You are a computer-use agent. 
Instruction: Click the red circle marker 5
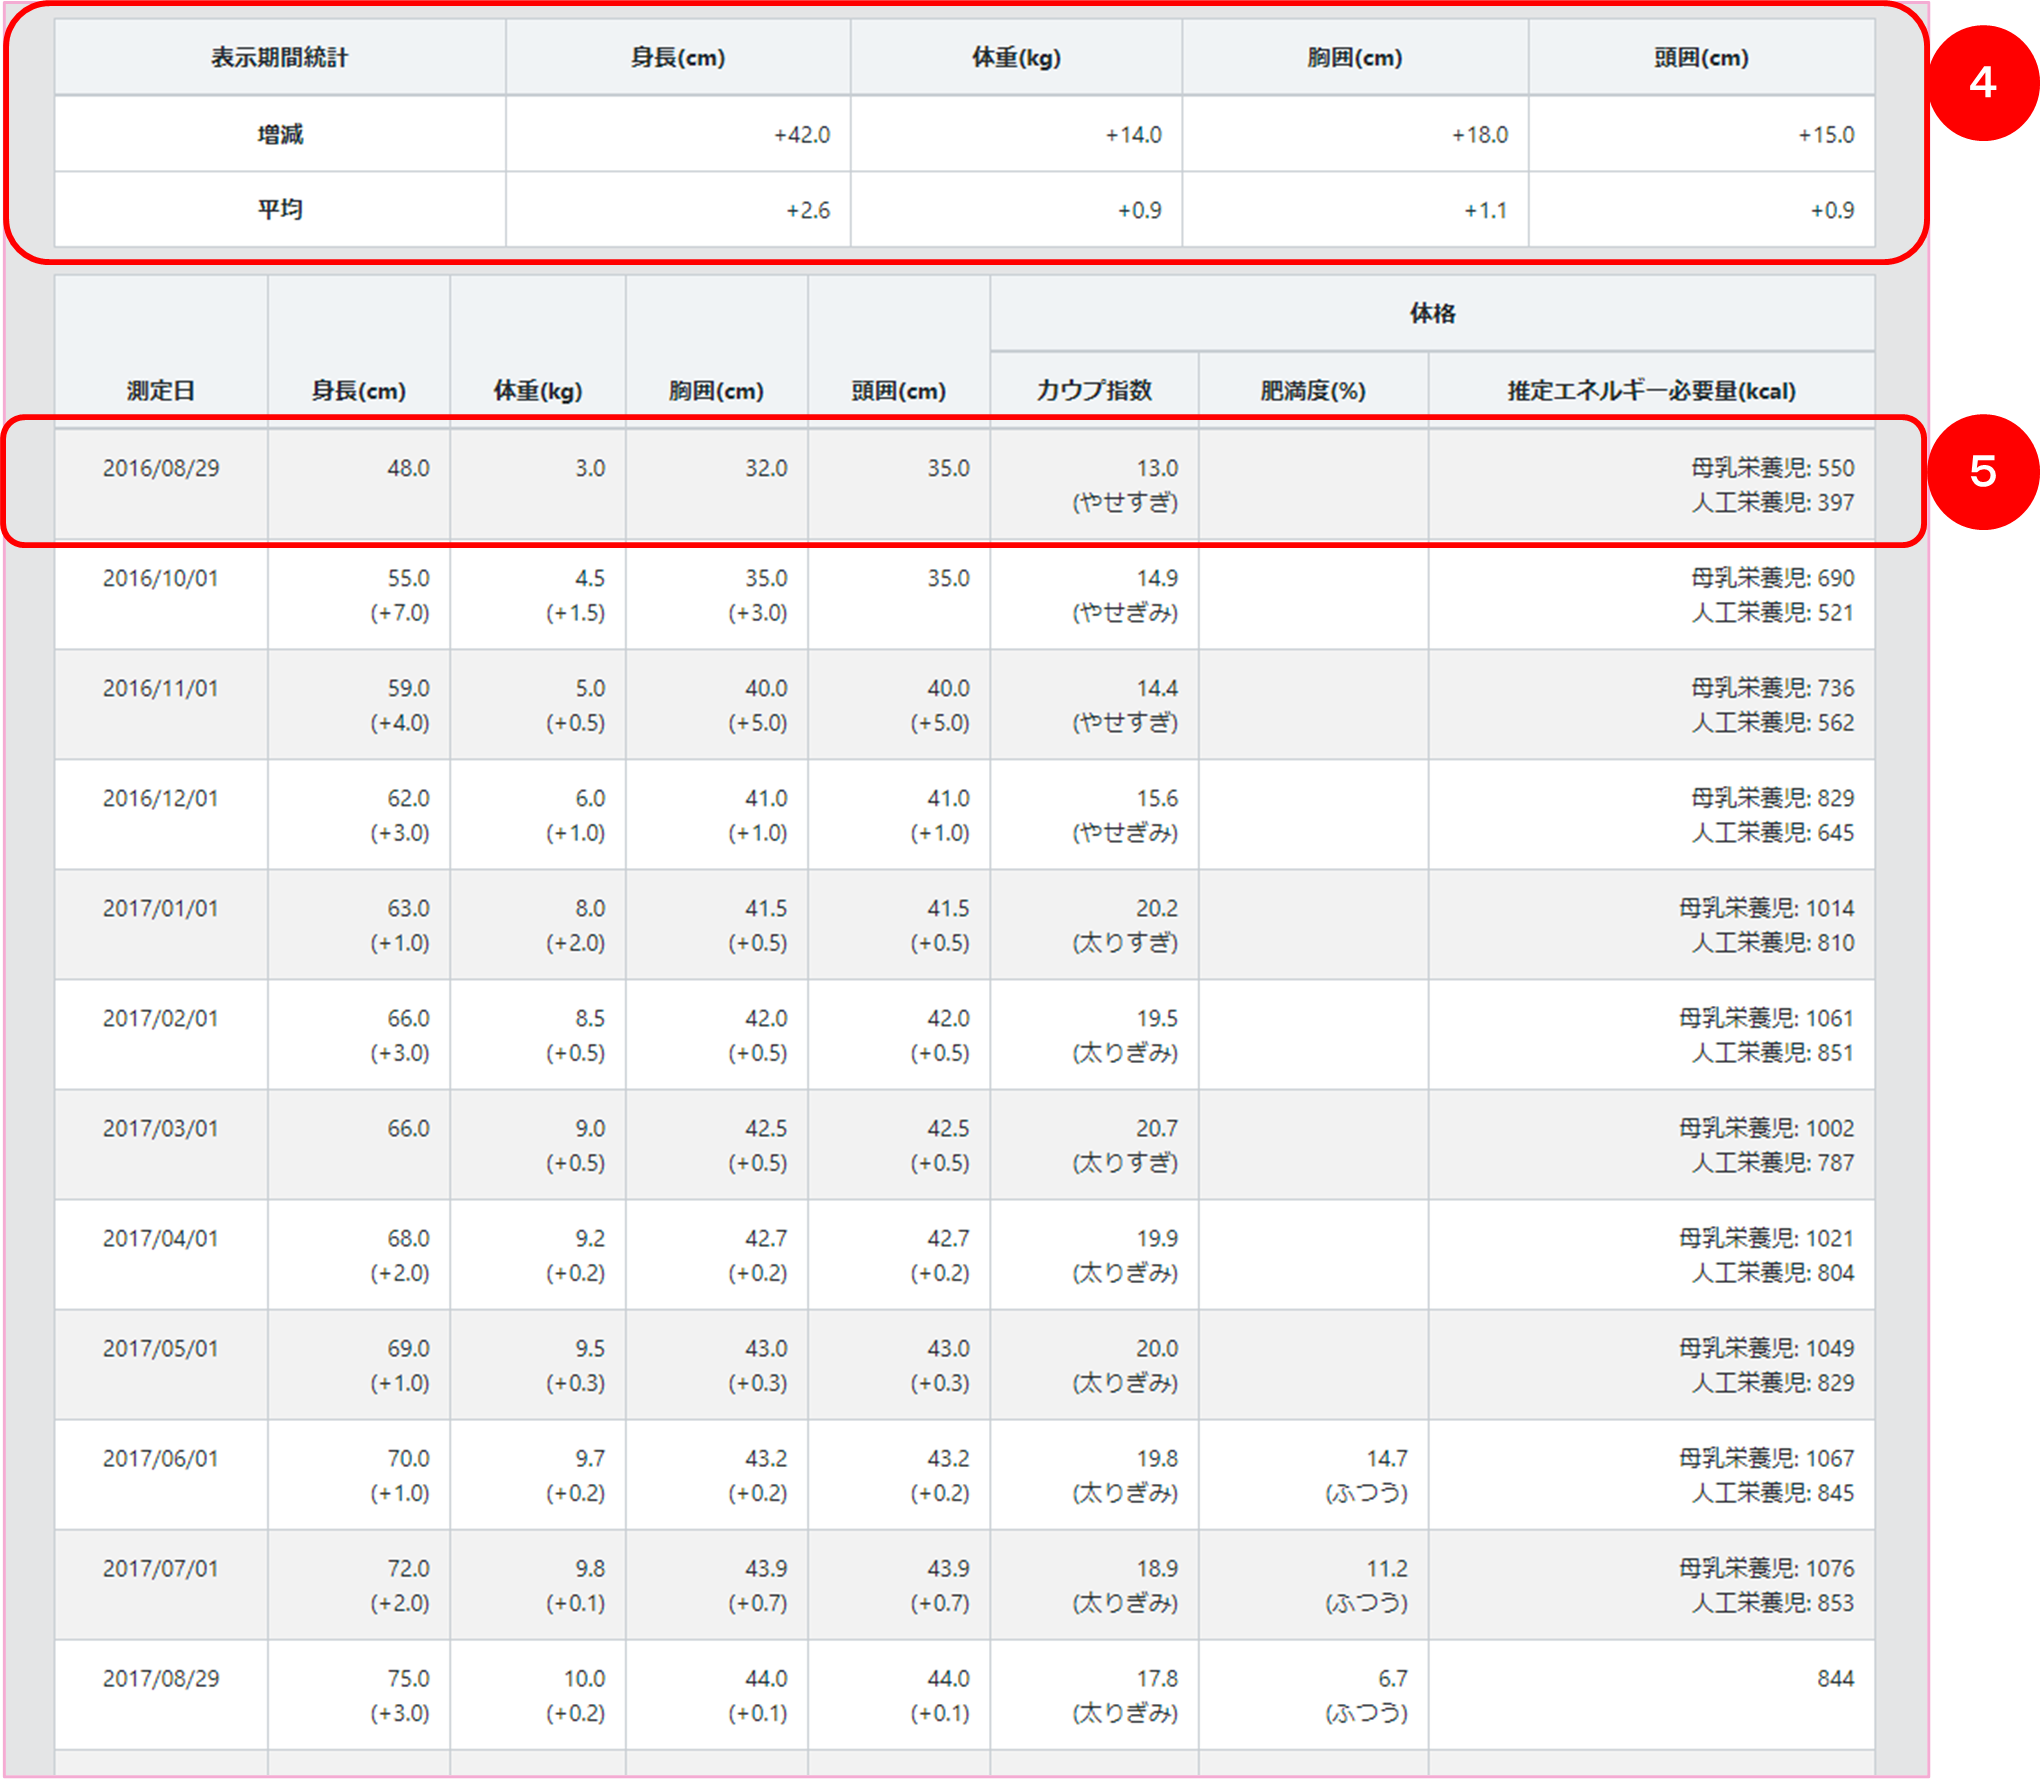click(1982, 472)
